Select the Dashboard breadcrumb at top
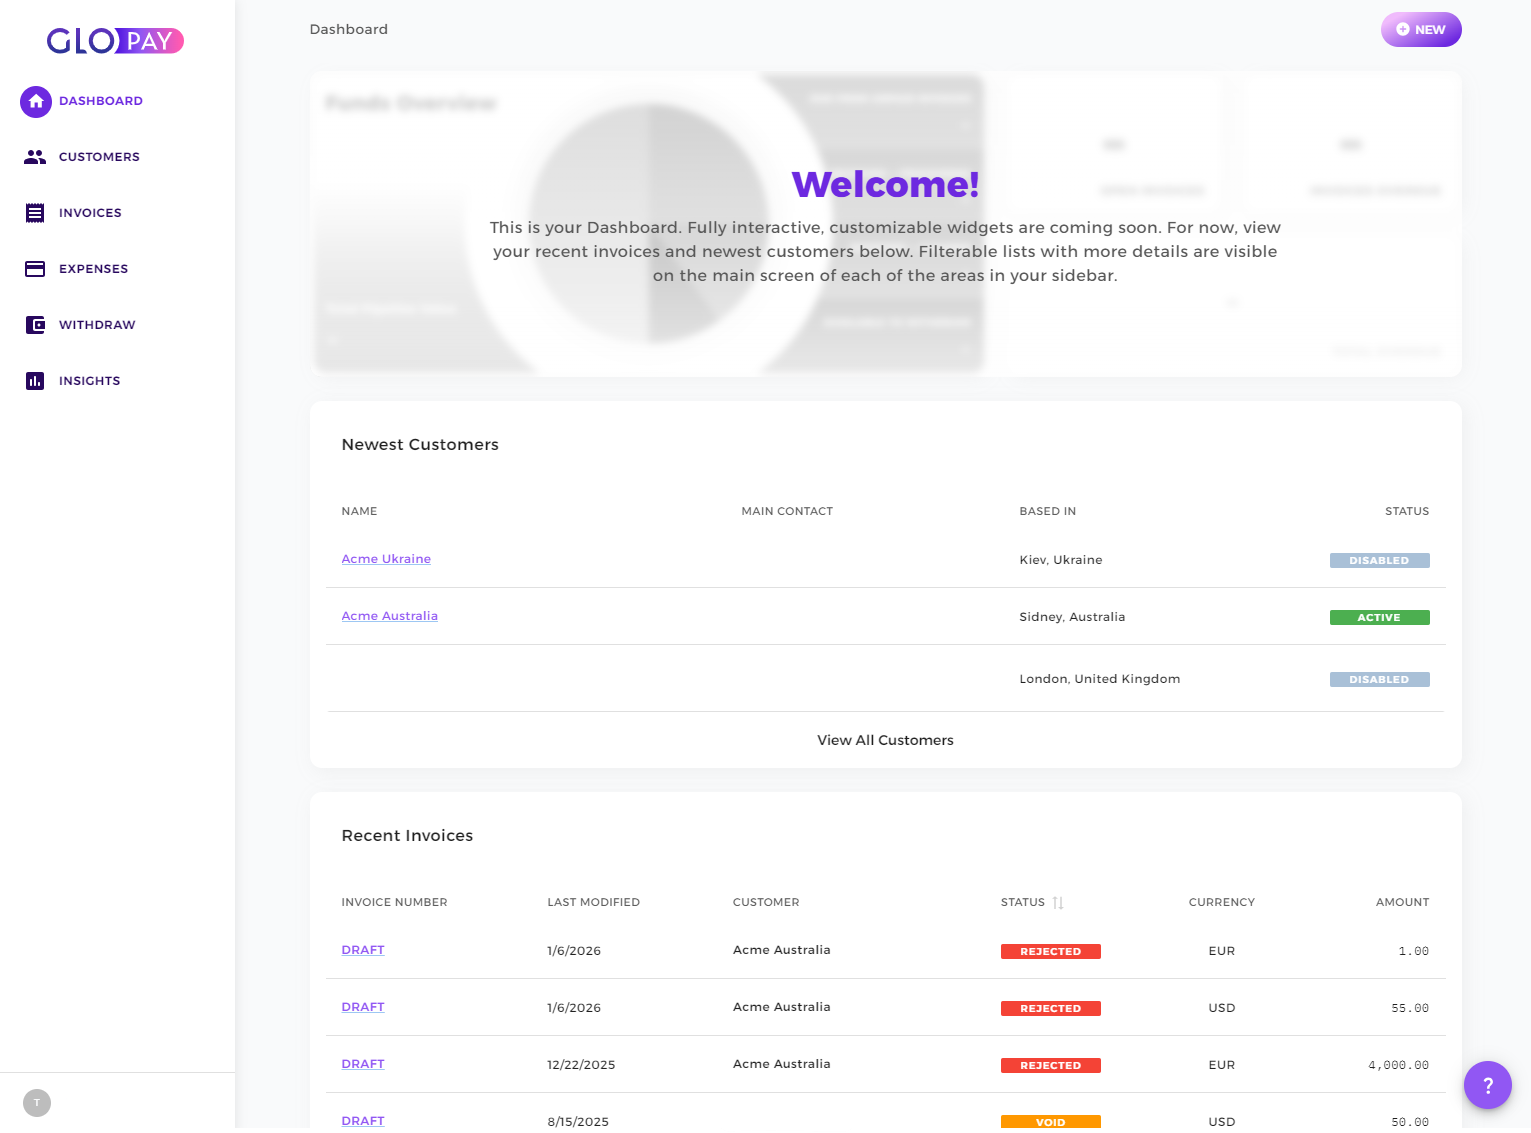 click(x=348, y=29)
